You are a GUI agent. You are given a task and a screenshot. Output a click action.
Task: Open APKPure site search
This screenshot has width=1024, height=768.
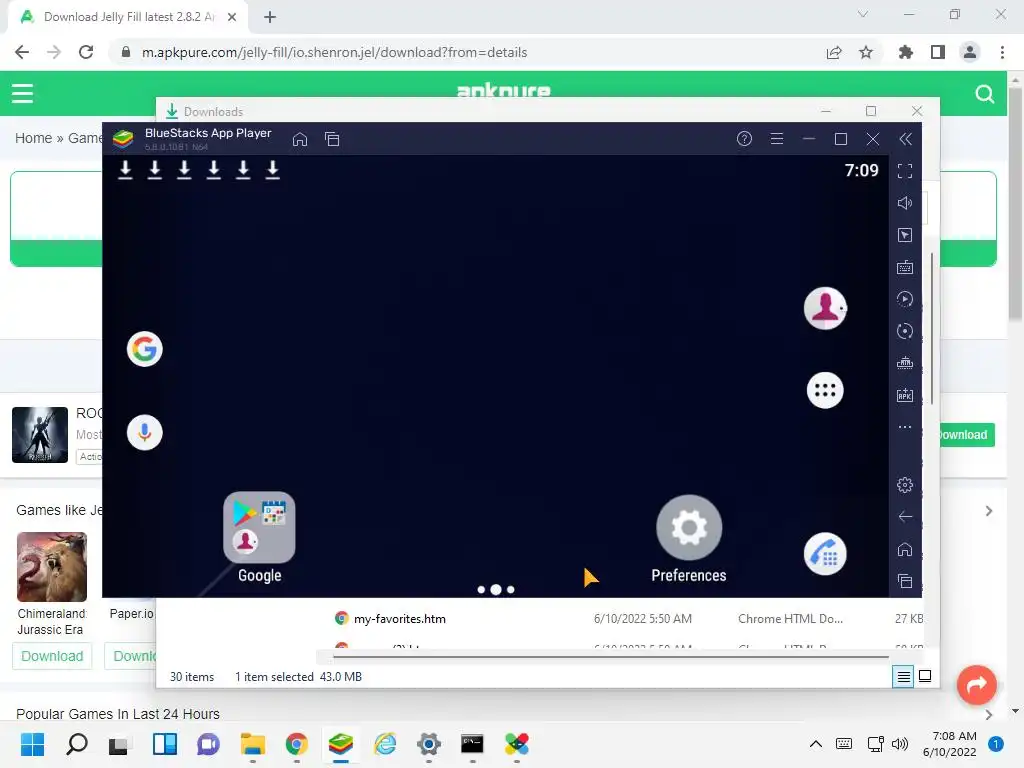985,94
